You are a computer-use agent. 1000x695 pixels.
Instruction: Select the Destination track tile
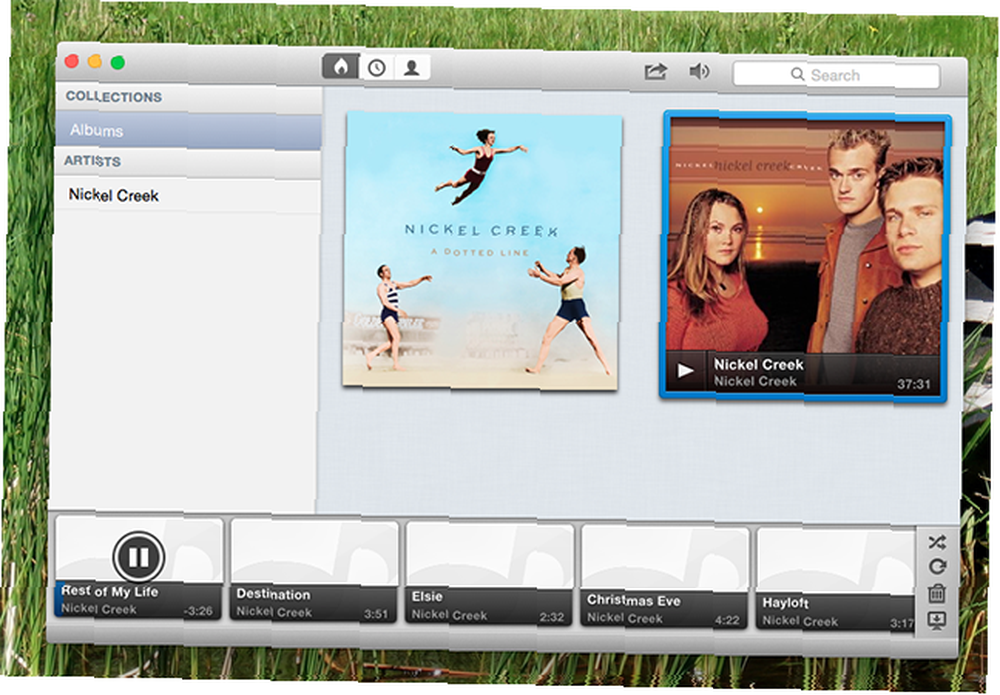(x=314, y=571)
